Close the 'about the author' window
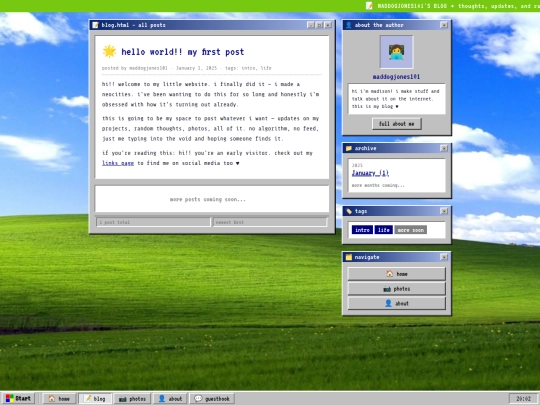This screenshot has width=540, height=405. tap(444, 25)
